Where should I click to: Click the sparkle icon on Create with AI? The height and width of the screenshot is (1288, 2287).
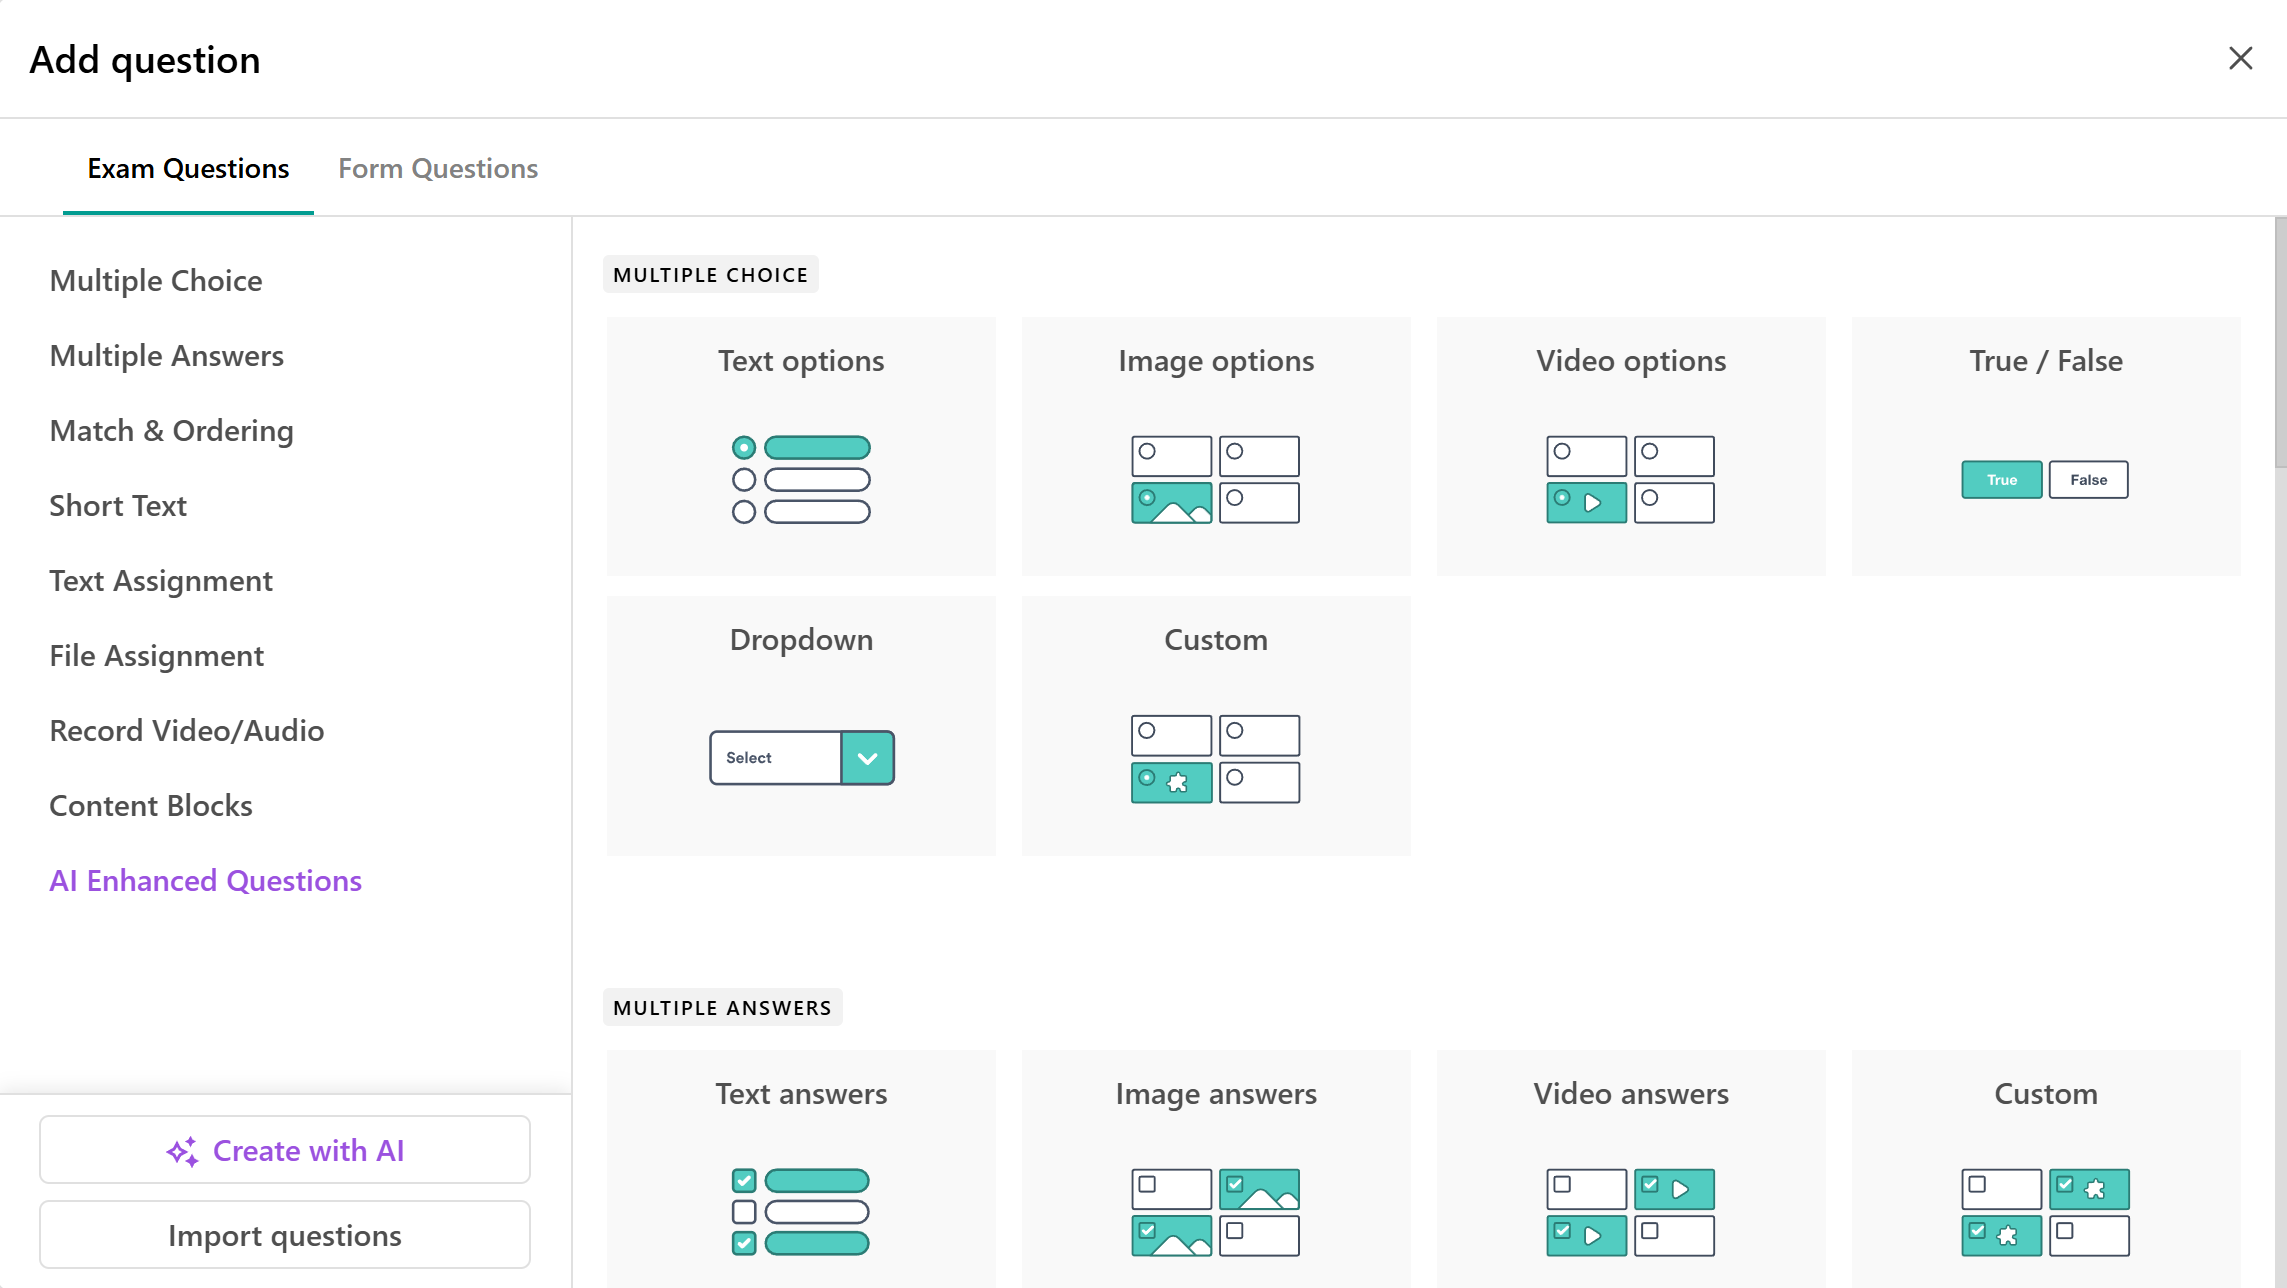click(183, 1151)
